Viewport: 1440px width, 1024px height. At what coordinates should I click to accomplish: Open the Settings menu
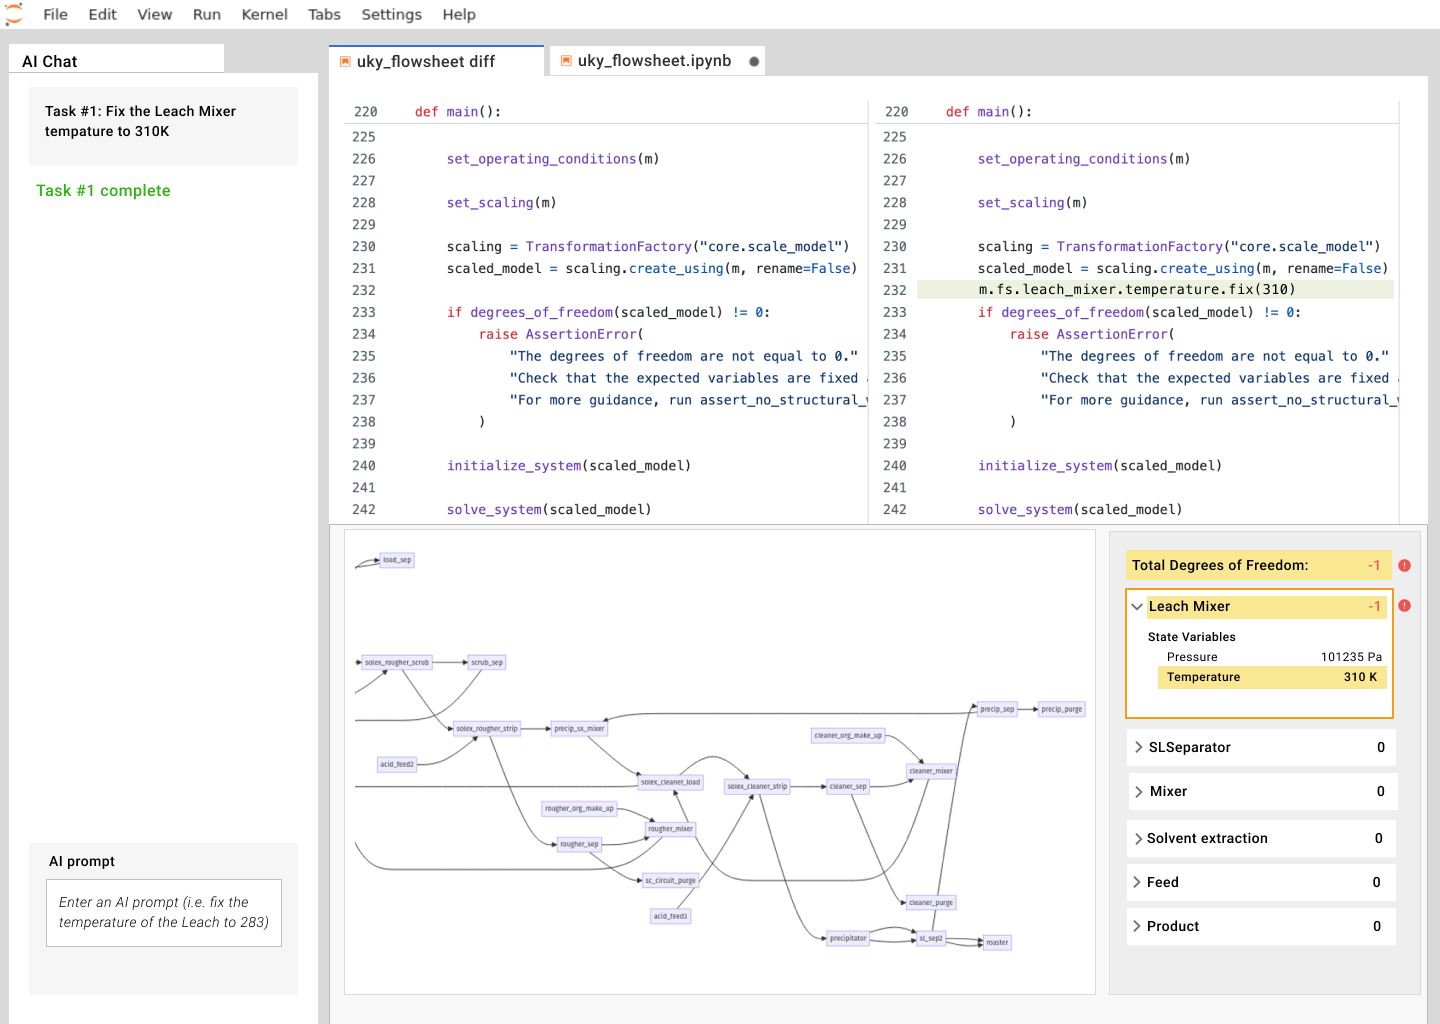pos(391,15)
